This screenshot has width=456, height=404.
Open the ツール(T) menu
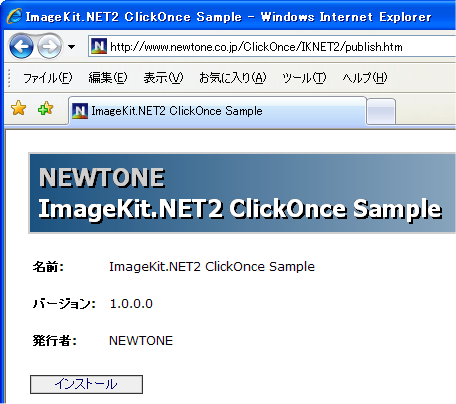304,78
